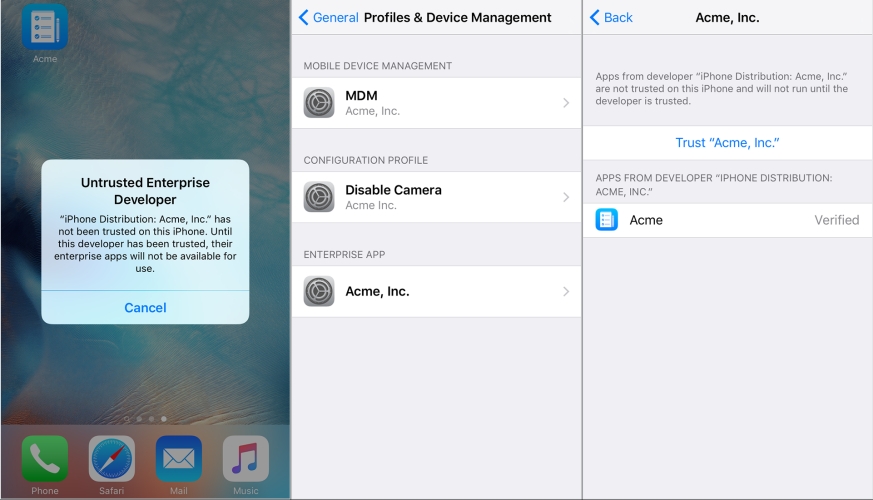This screenshot has height=500, width=873.
Task: Open the MDM Acme, Inc. row
Action: click(436, 103)
